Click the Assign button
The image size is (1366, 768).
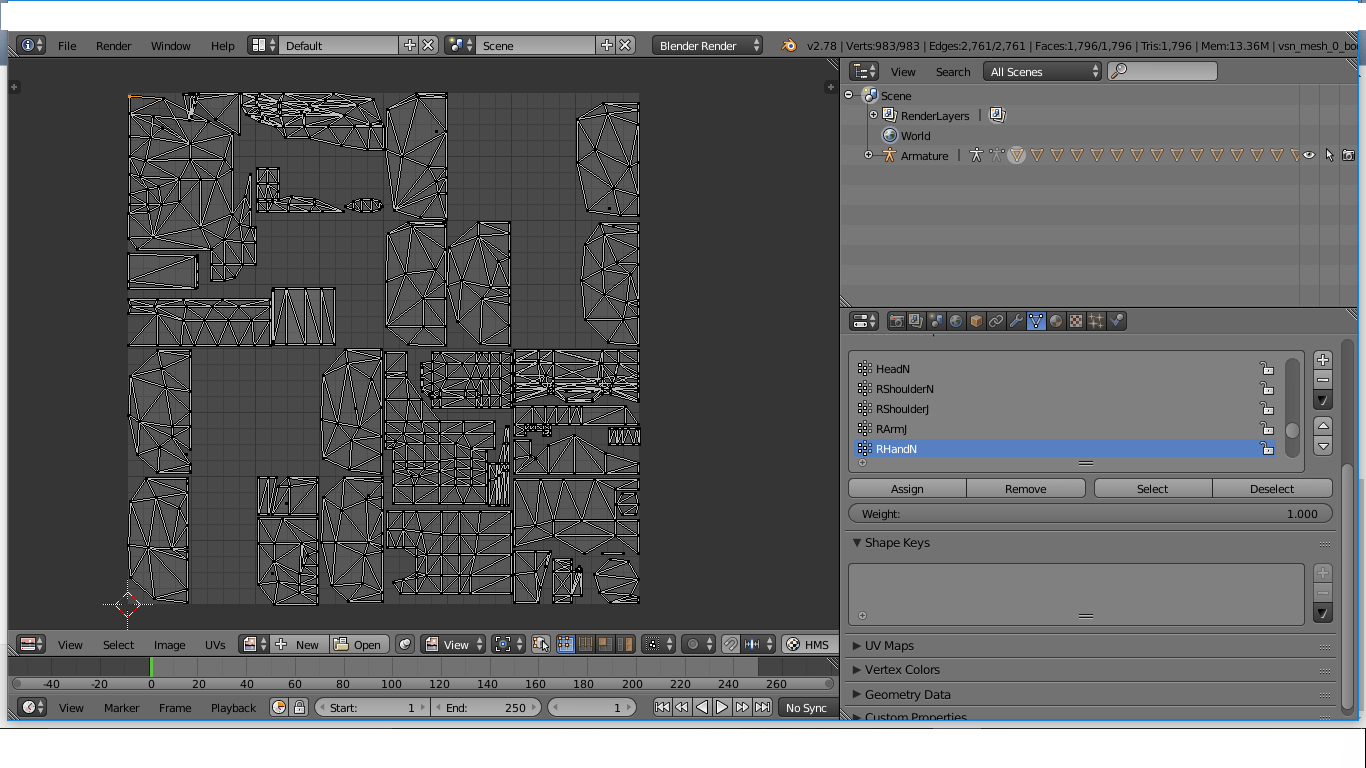907,489
